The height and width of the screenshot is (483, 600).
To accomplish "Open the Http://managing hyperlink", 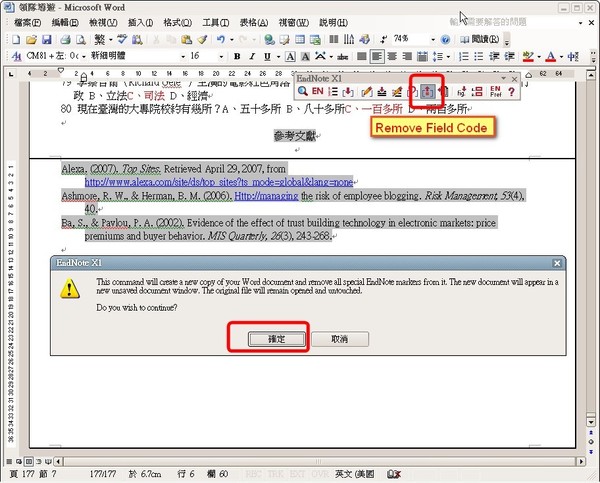I will tap(266, 196).
